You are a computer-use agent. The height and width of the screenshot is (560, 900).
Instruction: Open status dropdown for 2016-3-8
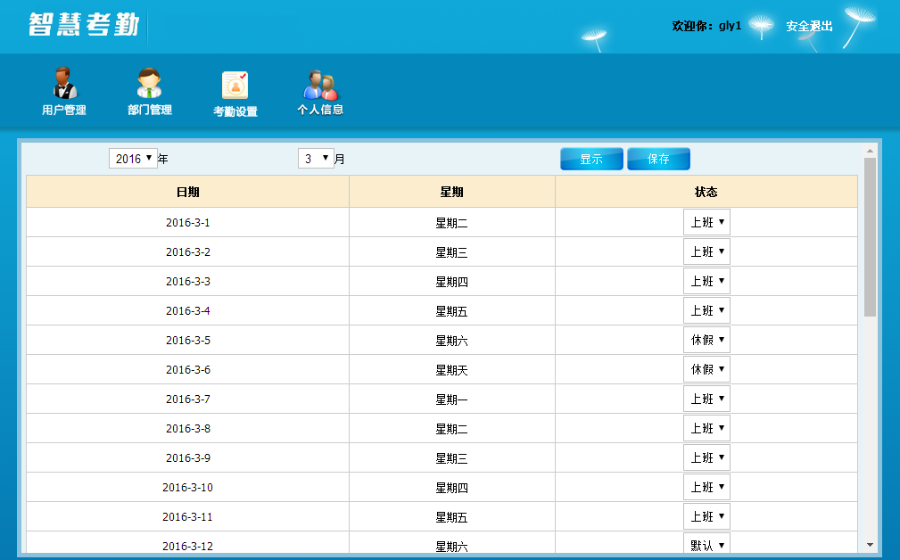tap(707, 428)
